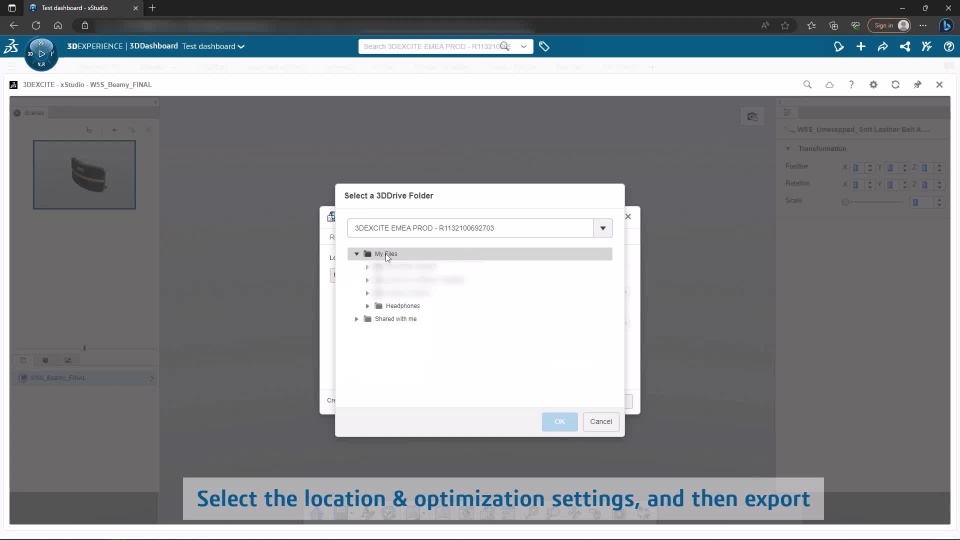Click the Dassault Systèmes 3DS logo

click(11, 46)
